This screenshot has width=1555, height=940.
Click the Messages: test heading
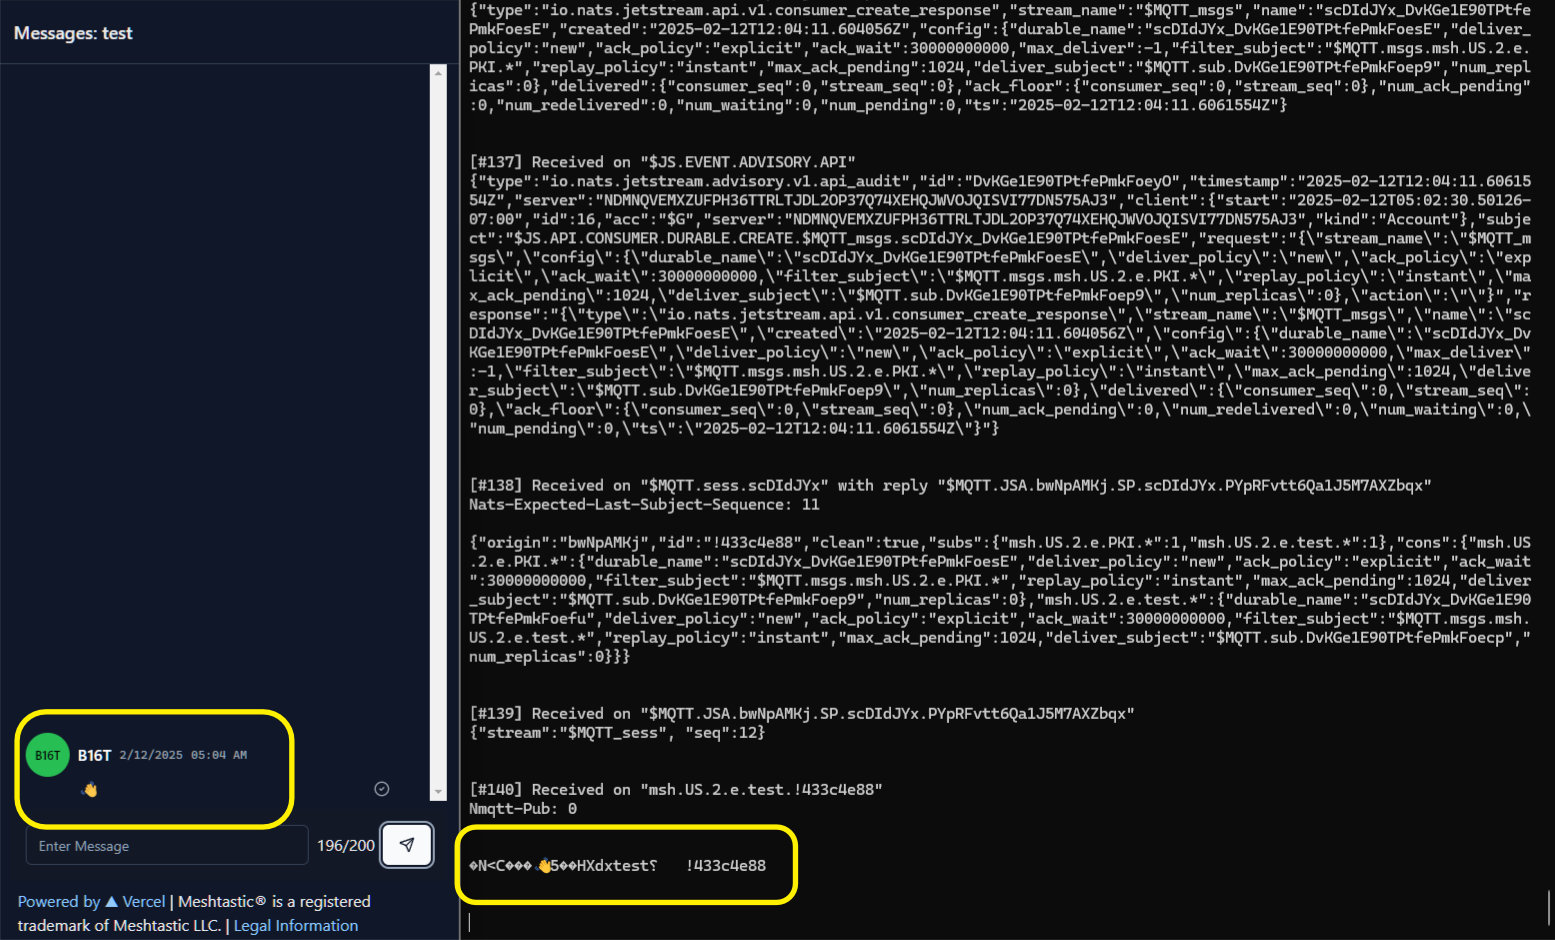(73, 33)
